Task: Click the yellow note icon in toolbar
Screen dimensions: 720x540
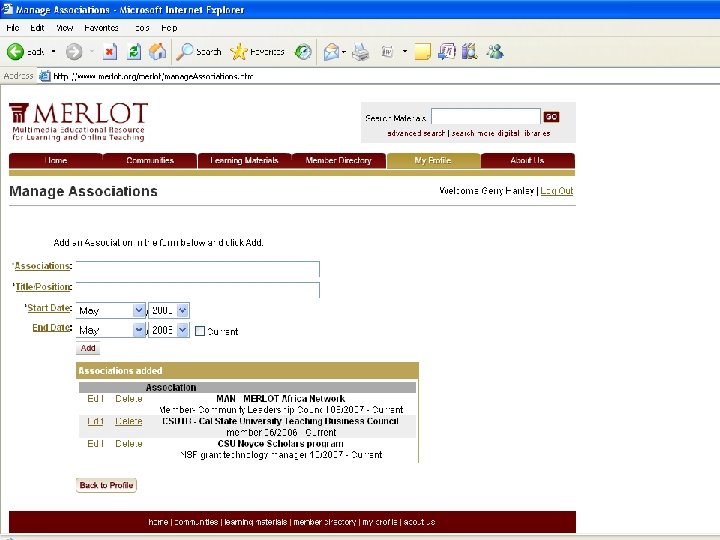Action: (x=422, y=51)
